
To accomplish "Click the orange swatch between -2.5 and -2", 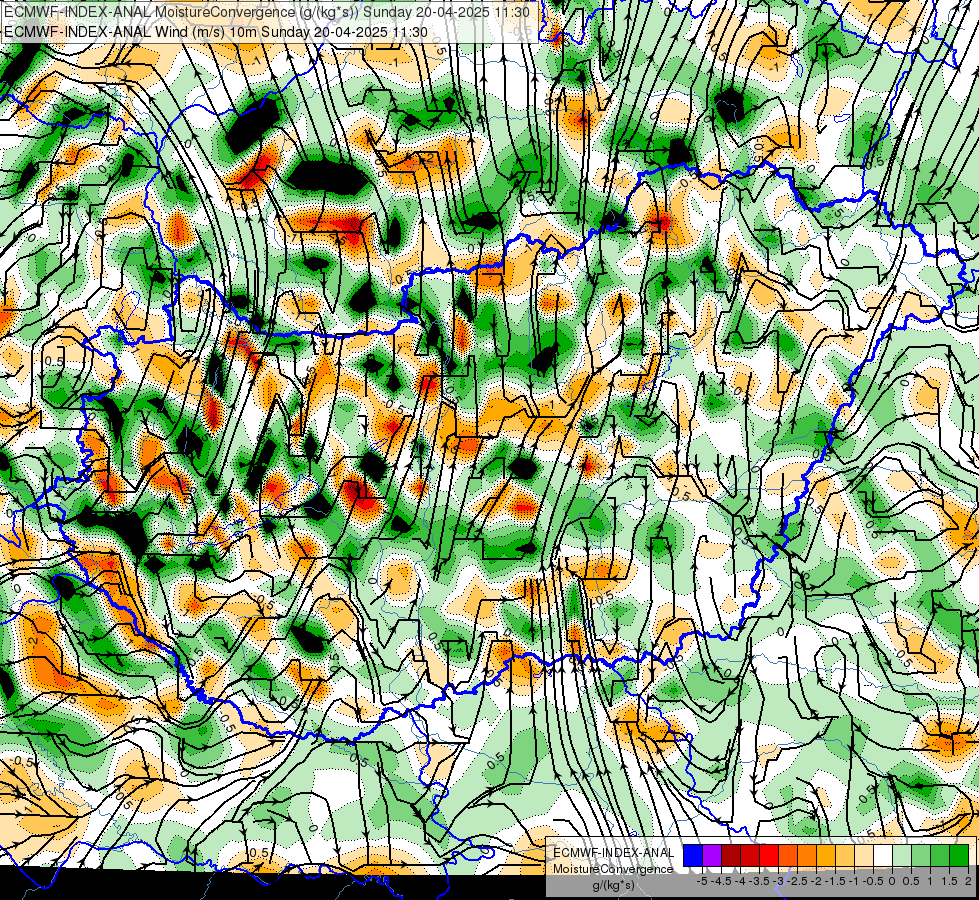I will (807, 855).
